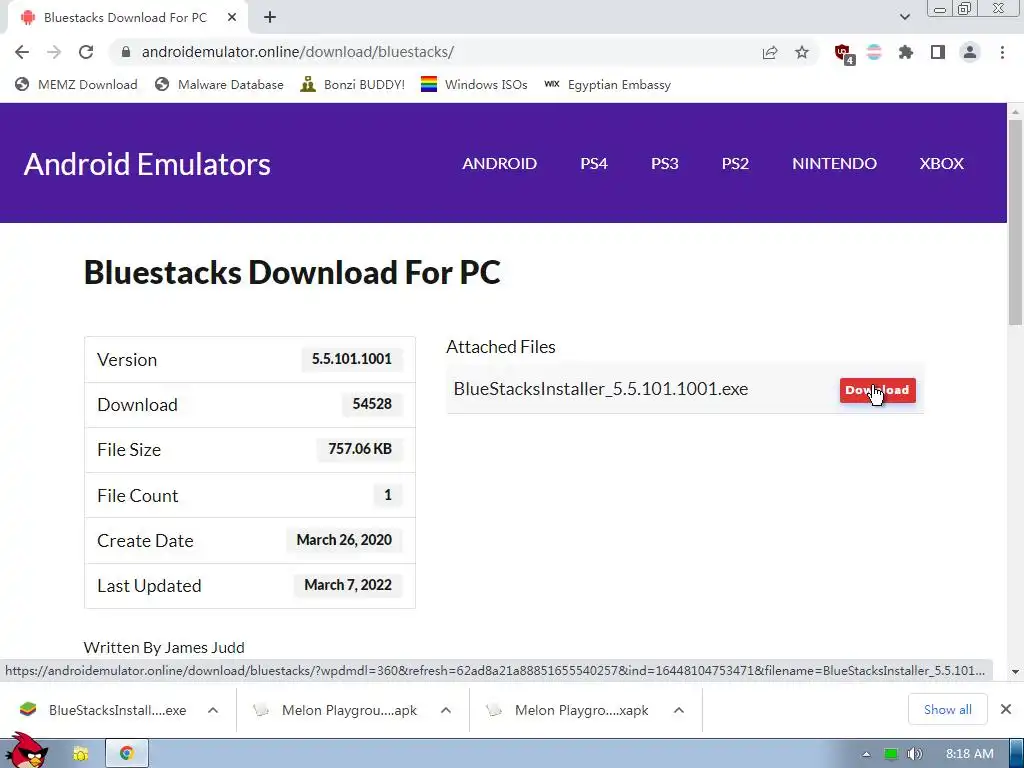Click the forward navigation arrow
Viewport: 1024px width, 768px height.
point(54,52)
